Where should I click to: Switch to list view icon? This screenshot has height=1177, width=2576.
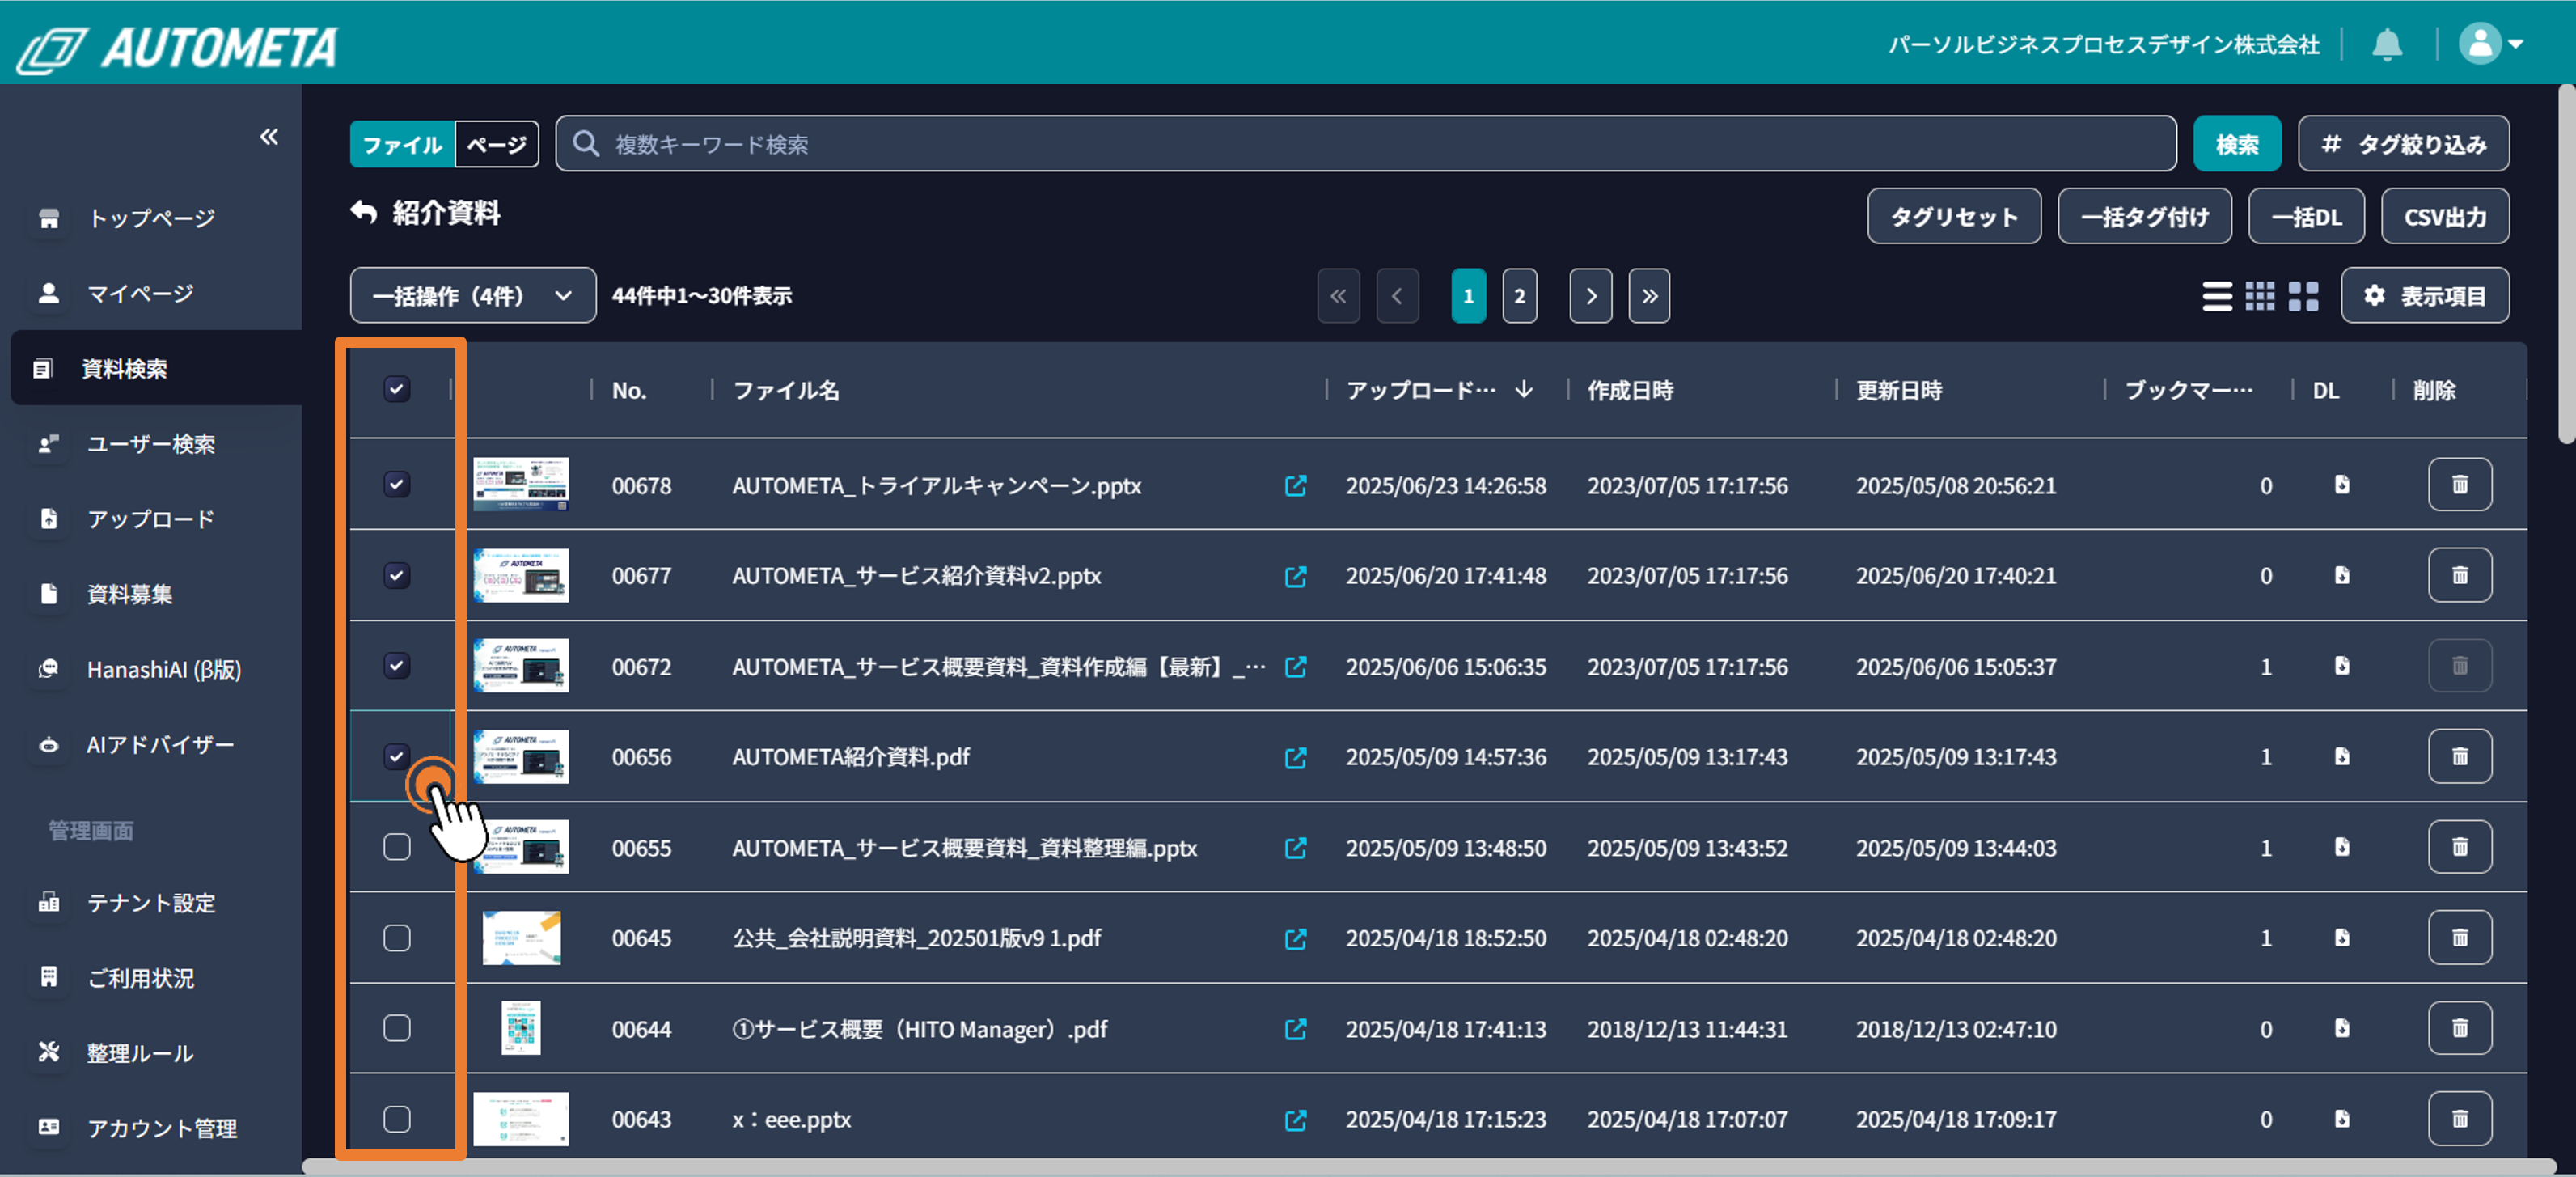click(2217, 296)
